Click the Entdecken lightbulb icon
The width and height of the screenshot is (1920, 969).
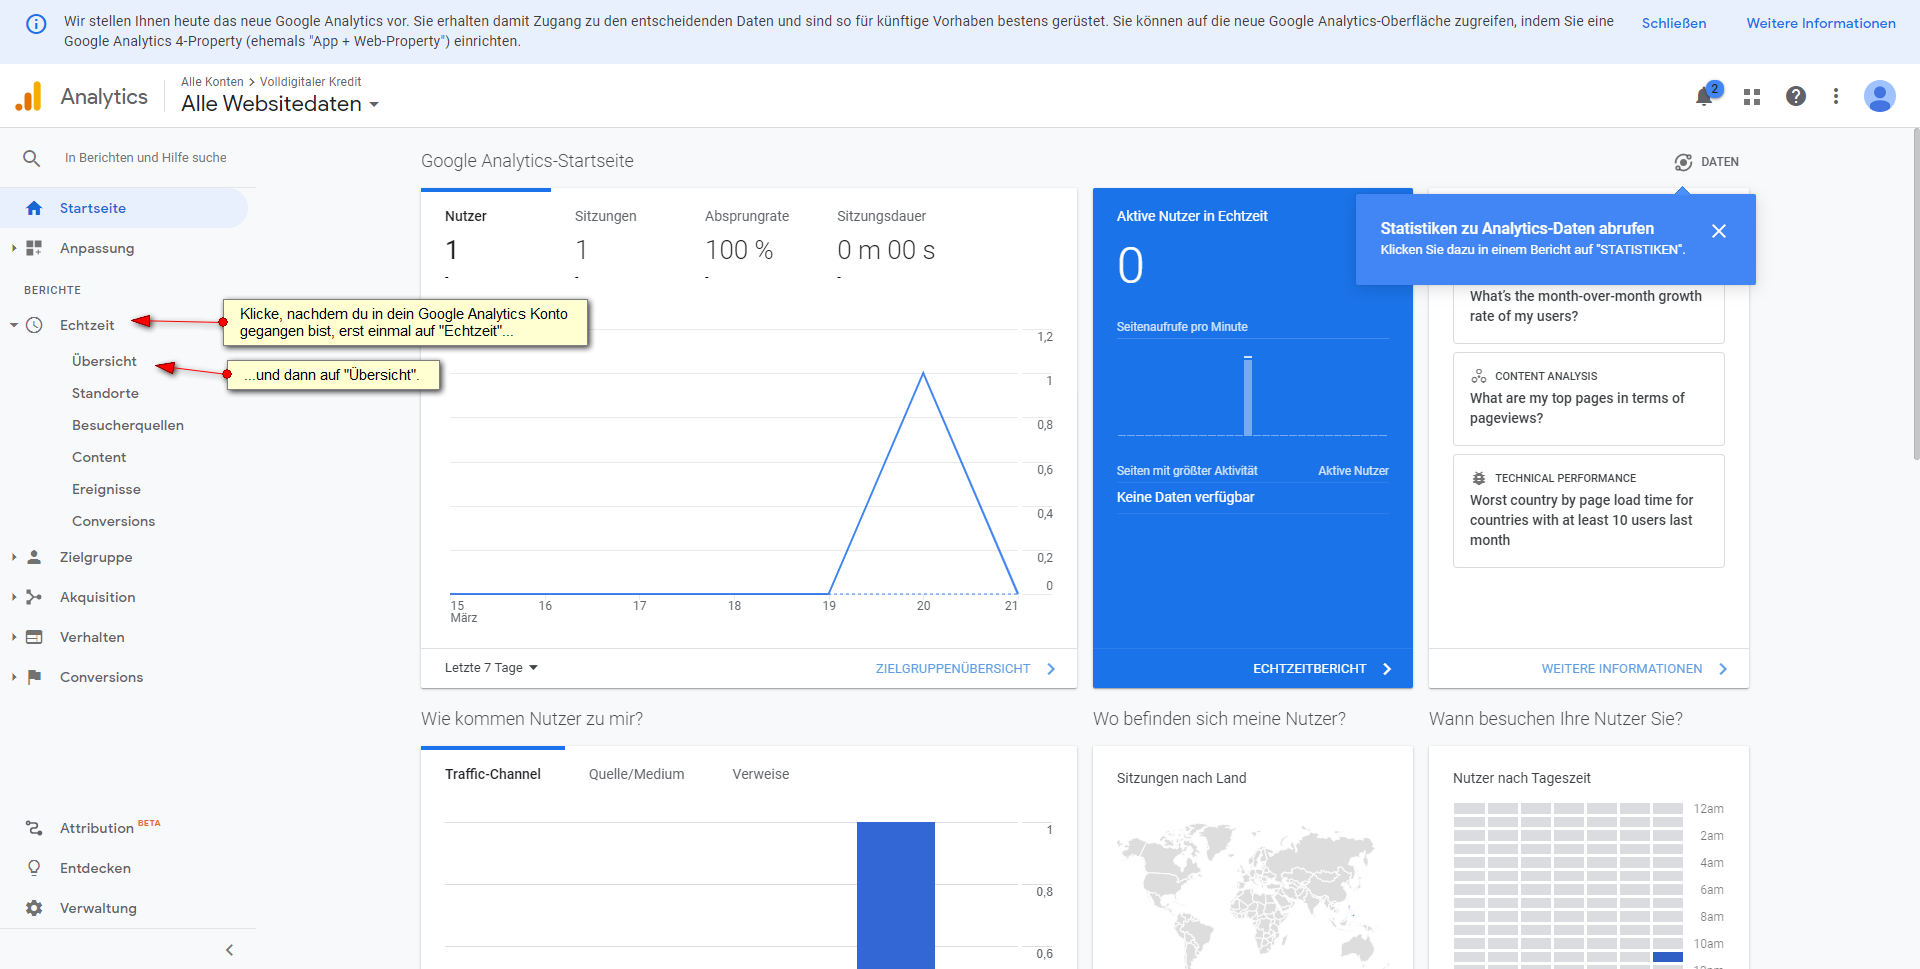(x=34, y=868)
